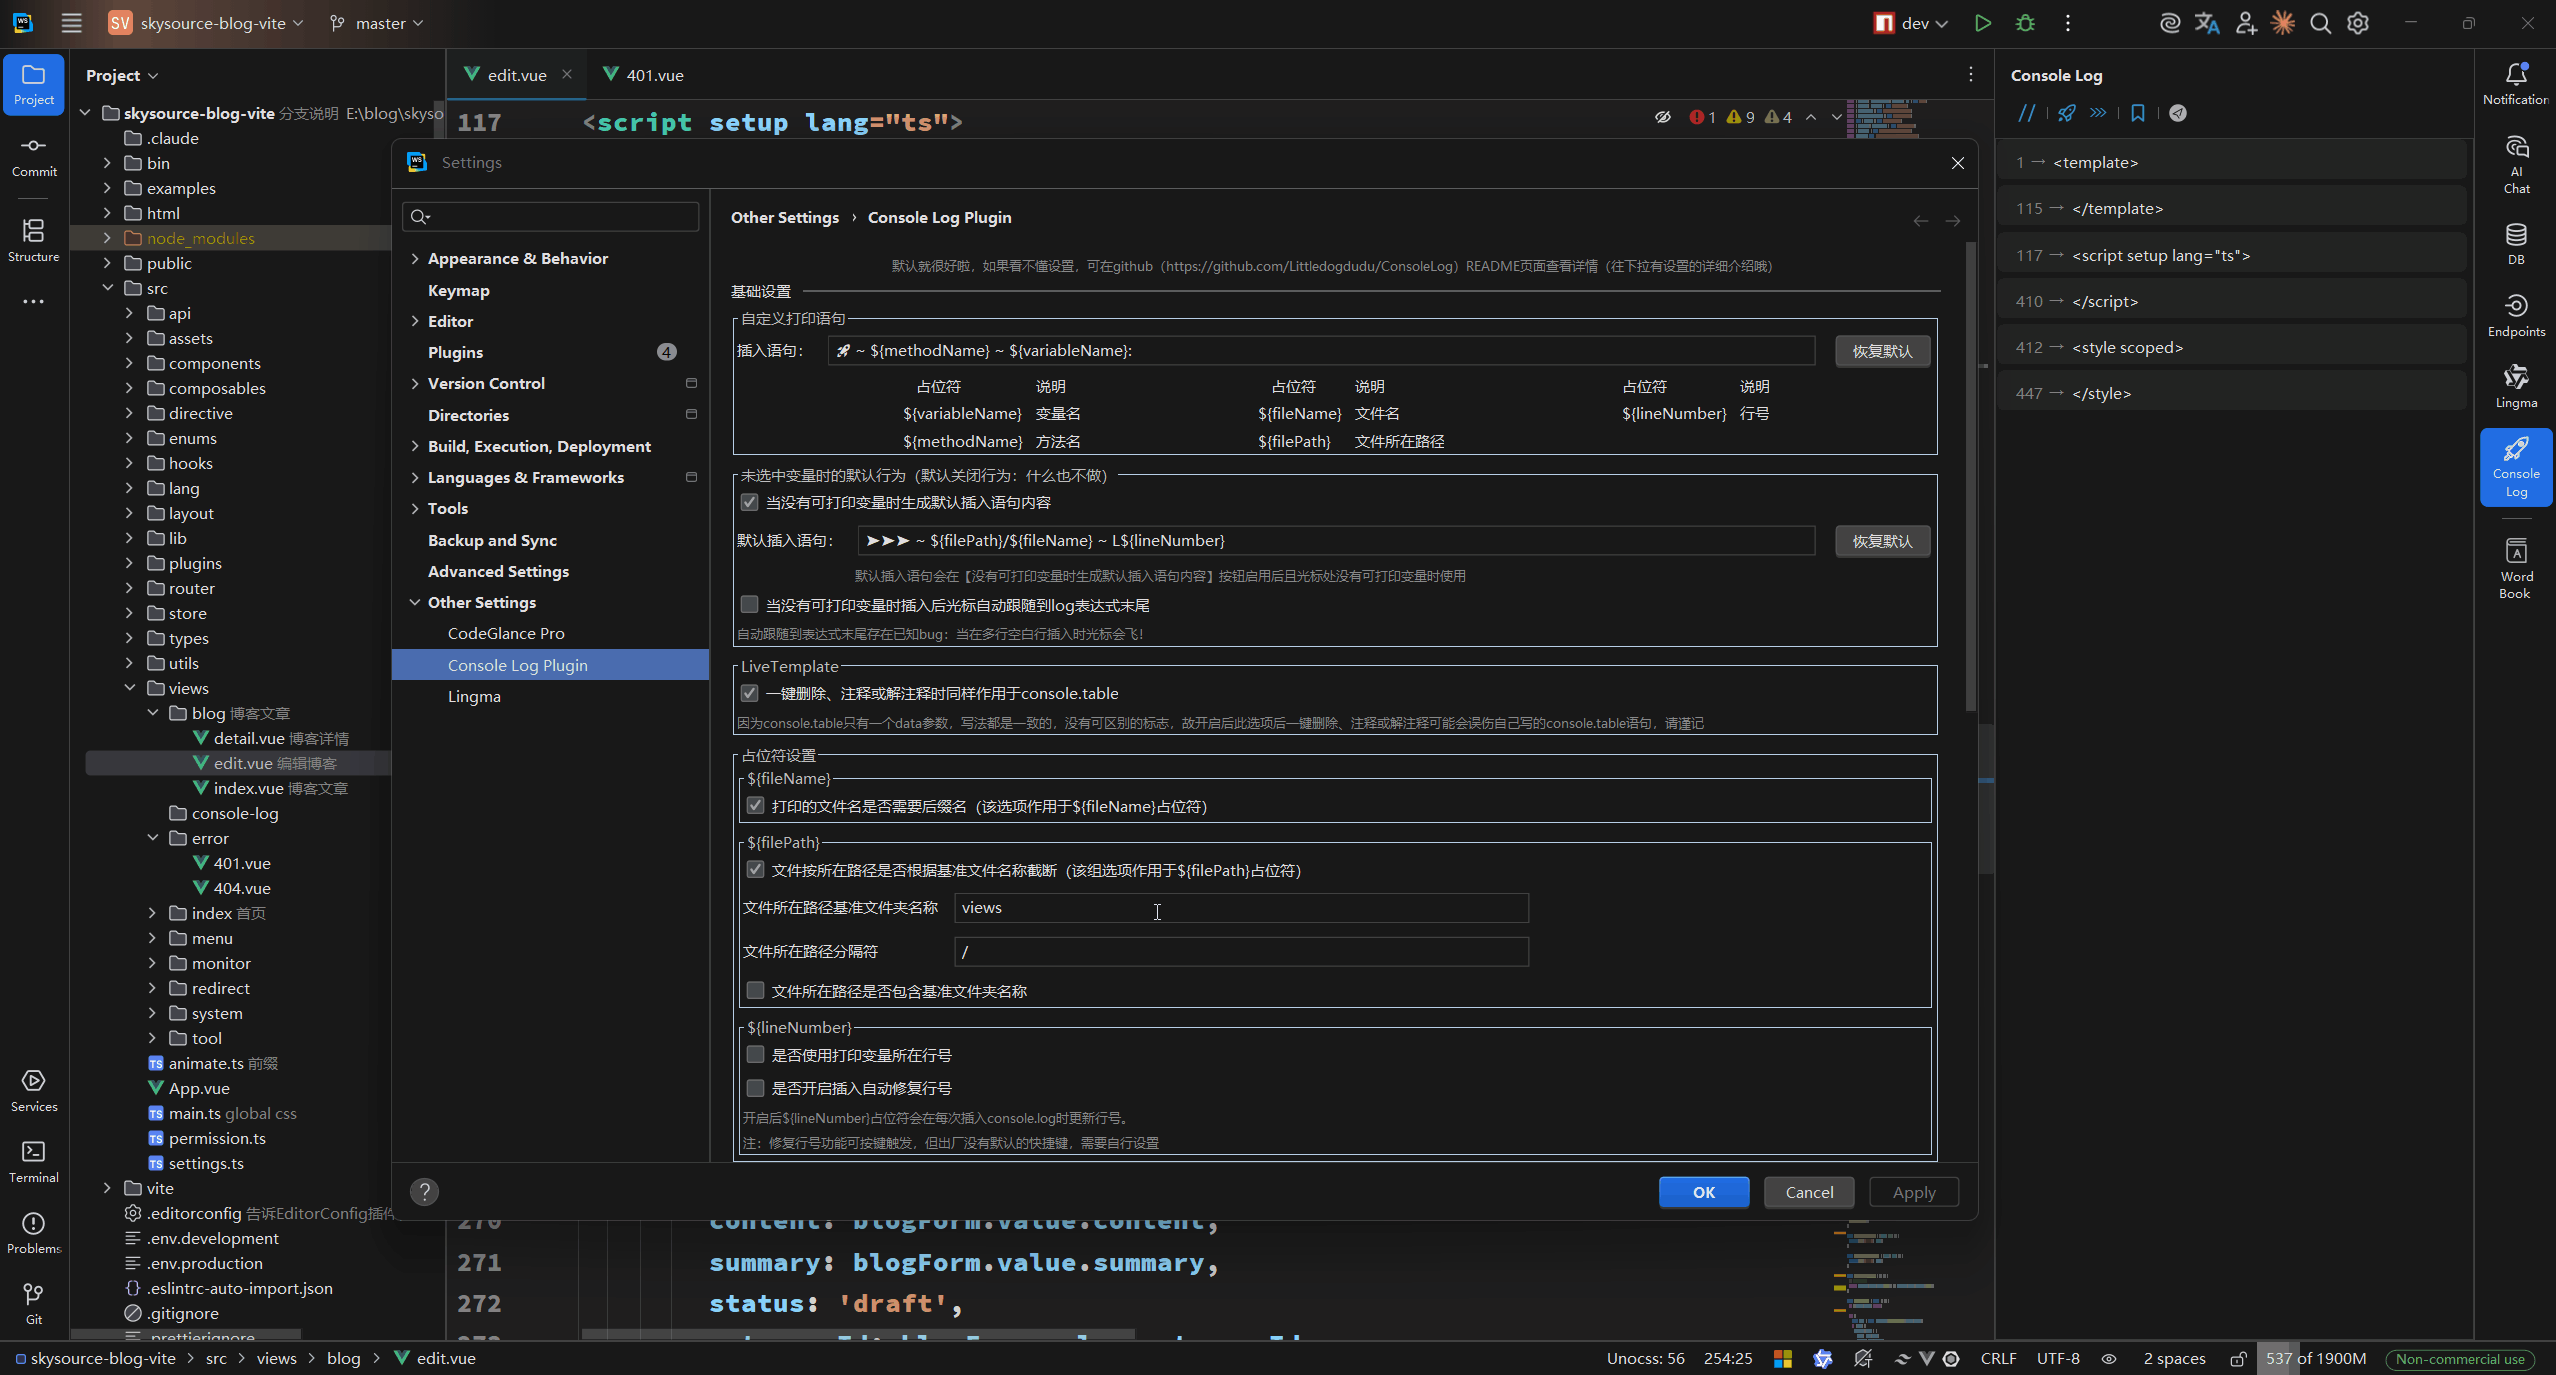Click Other Settings breadcrumb link
This screenshot has height=1375, width=2556.
[x=785, y=217]
